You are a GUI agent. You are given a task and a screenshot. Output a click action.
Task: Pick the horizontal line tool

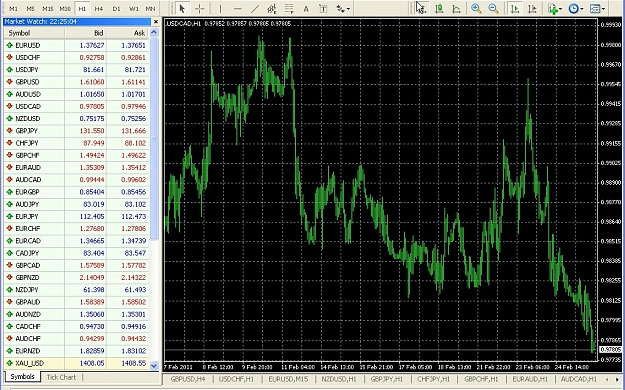pyautogui.click(x=238, y=8)
